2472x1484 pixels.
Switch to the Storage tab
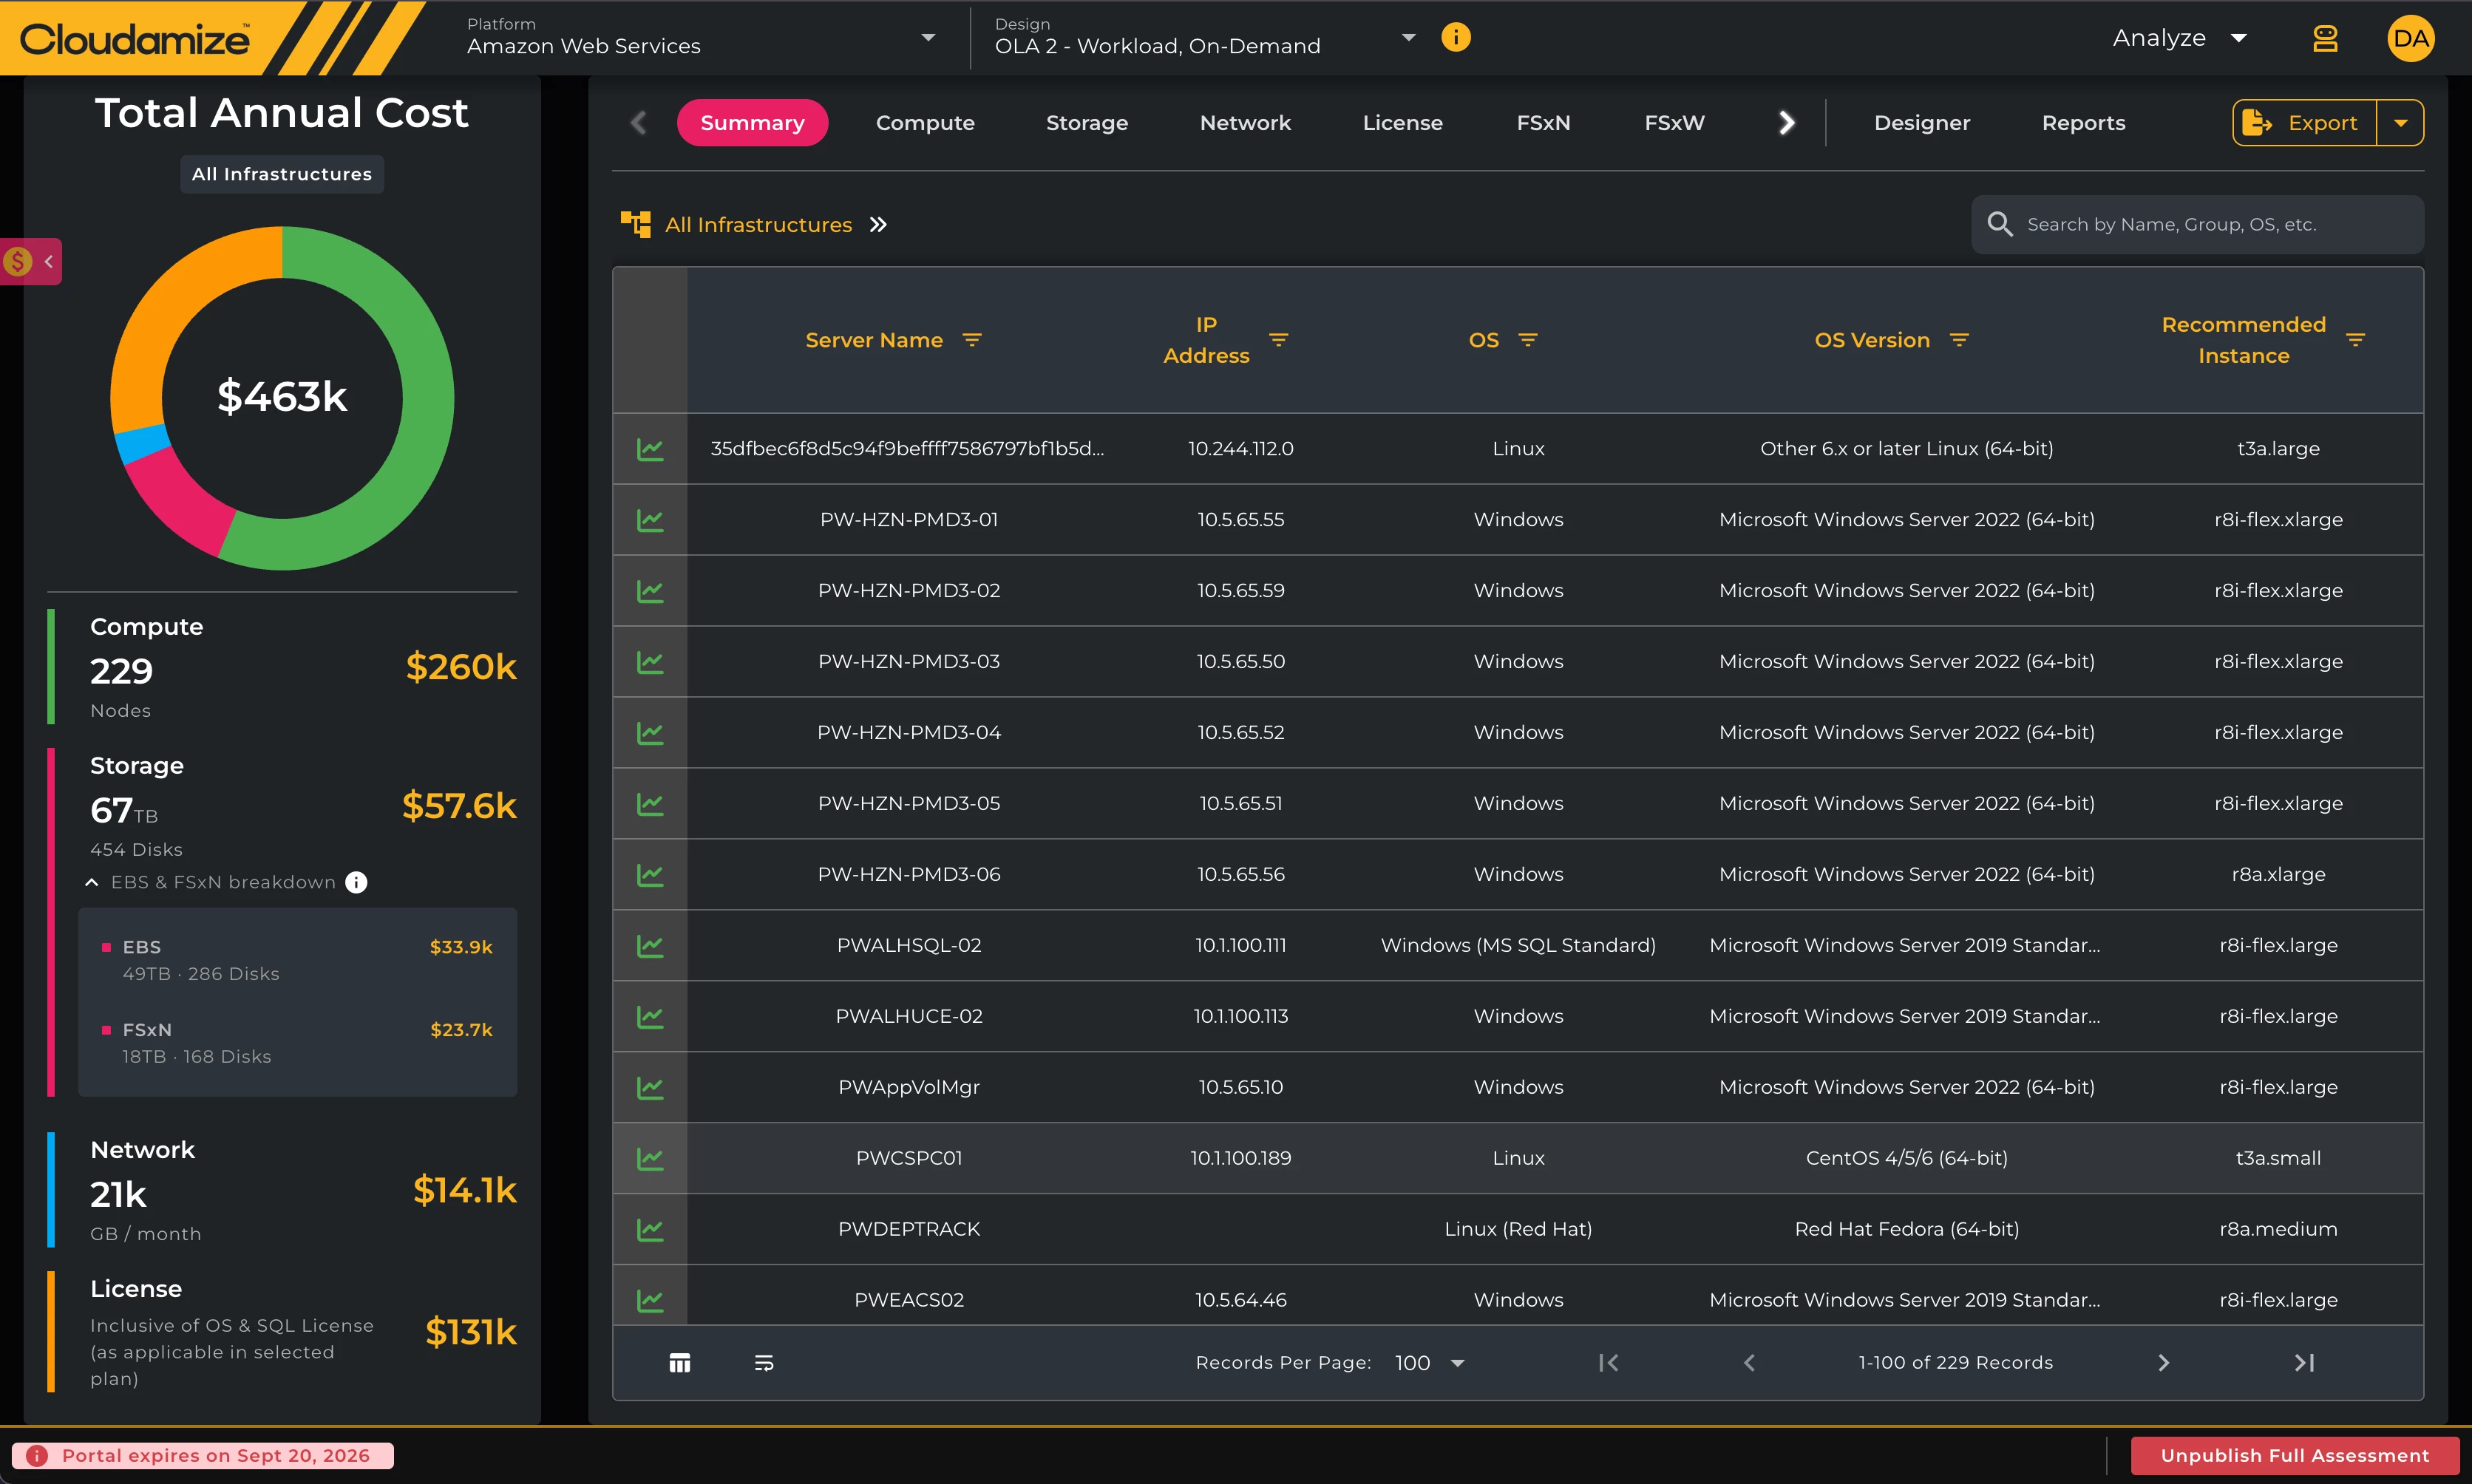(x=1086, y=123)
